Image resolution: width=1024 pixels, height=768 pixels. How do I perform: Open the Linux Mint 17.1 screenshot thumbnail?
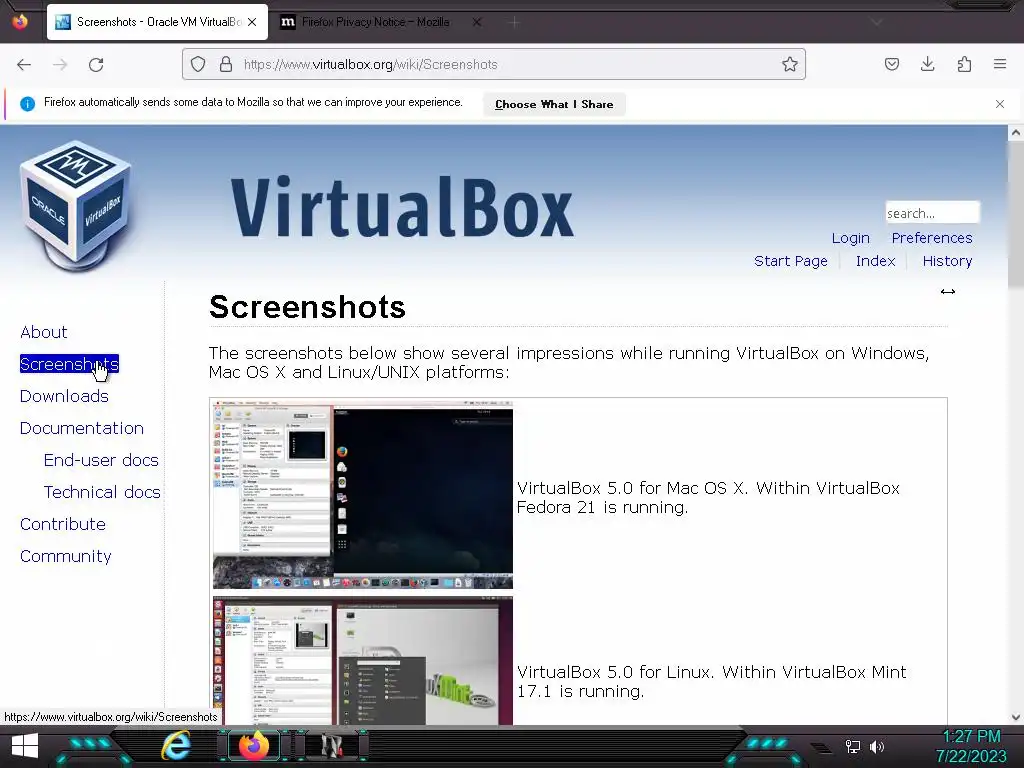(x=362, y=660)
